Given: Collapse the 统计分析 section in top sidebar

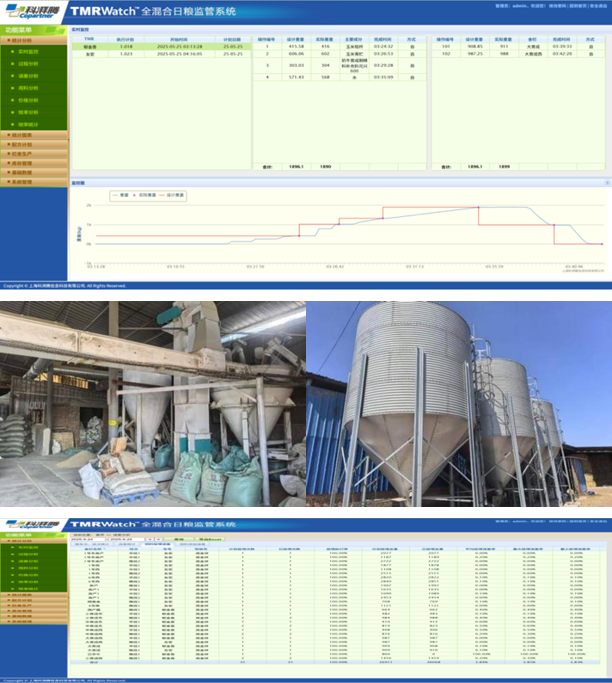Looking at the screenshot, I should 34,41.
